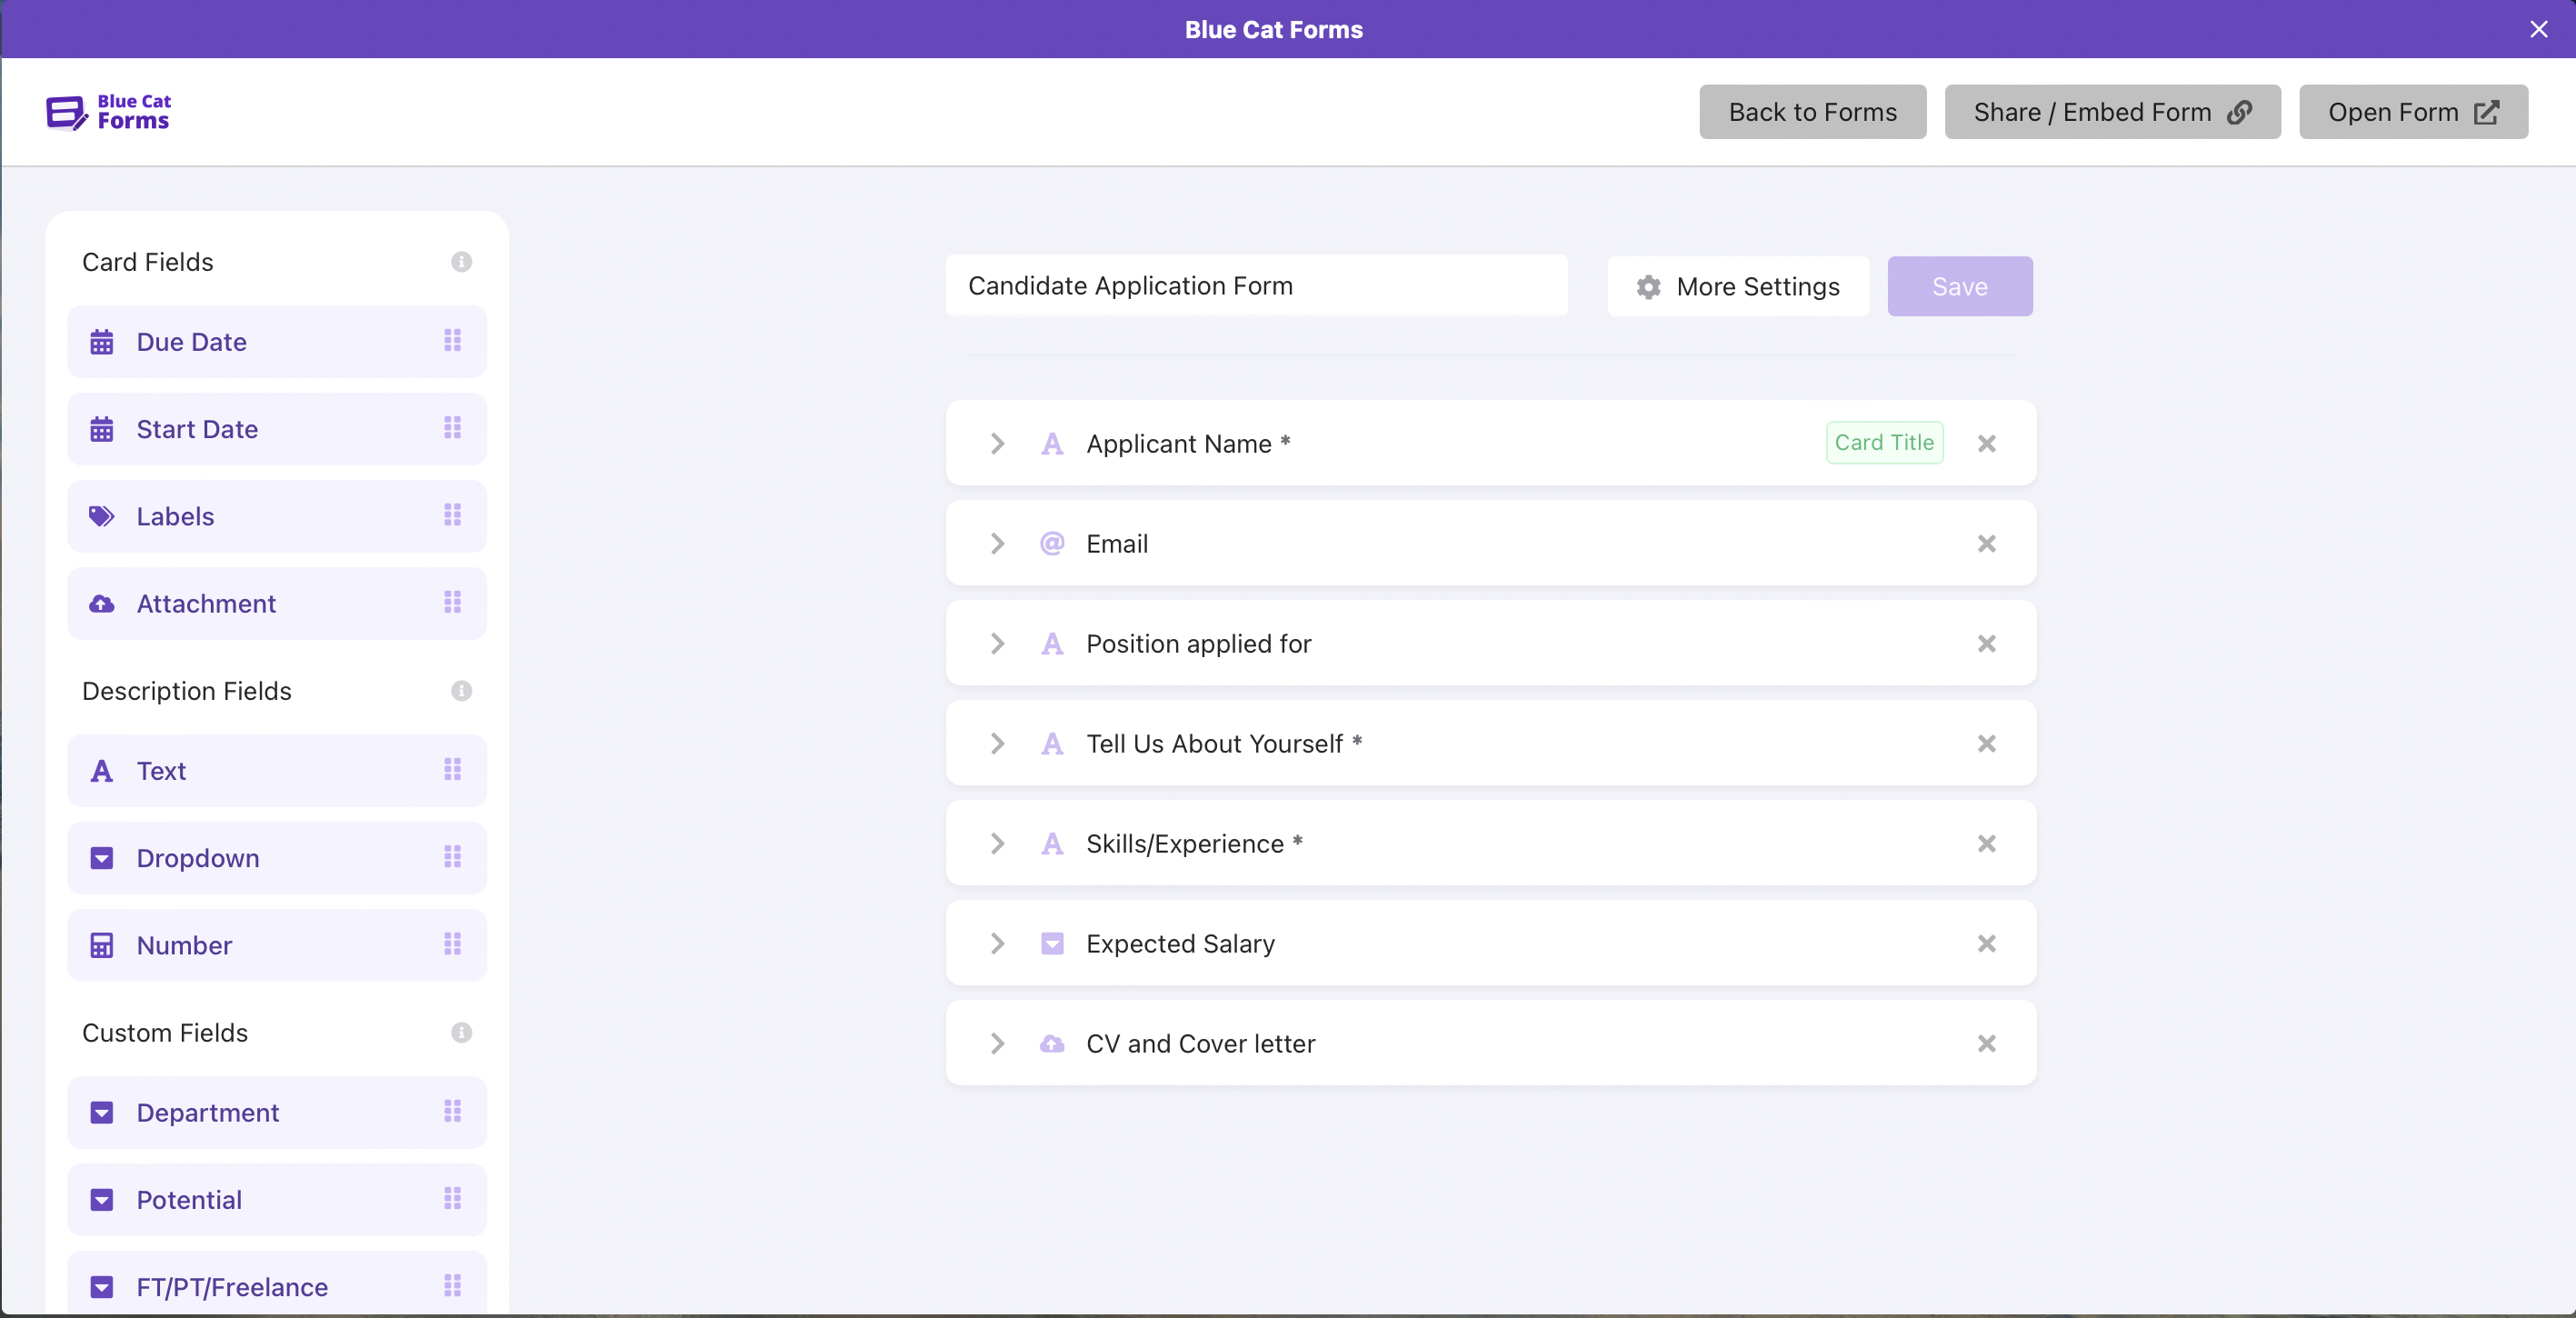The width and height of the screenshot is (2576, 1318).
Task: Expand the Position applied for field
Action: pos(997,644)
